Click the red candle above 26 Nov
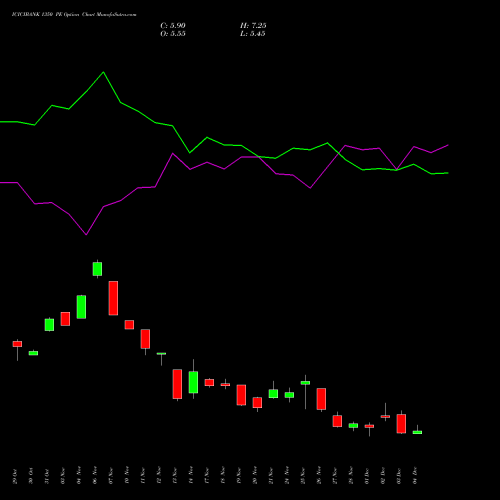The image size is (500, 500). [321, 399]
